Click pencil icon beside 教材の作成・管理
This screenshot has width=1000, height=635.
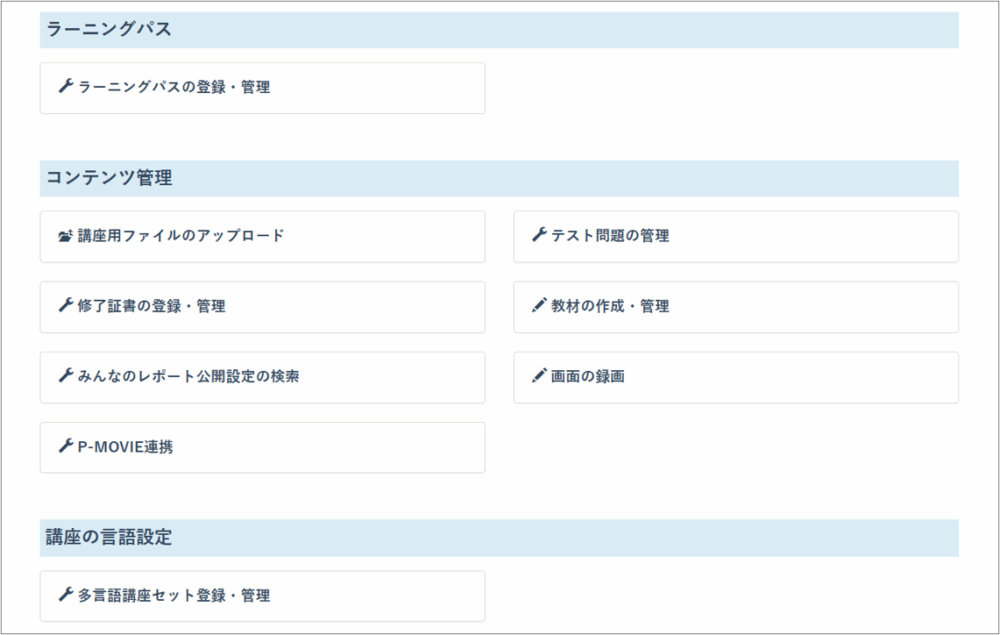coord(540,305)
